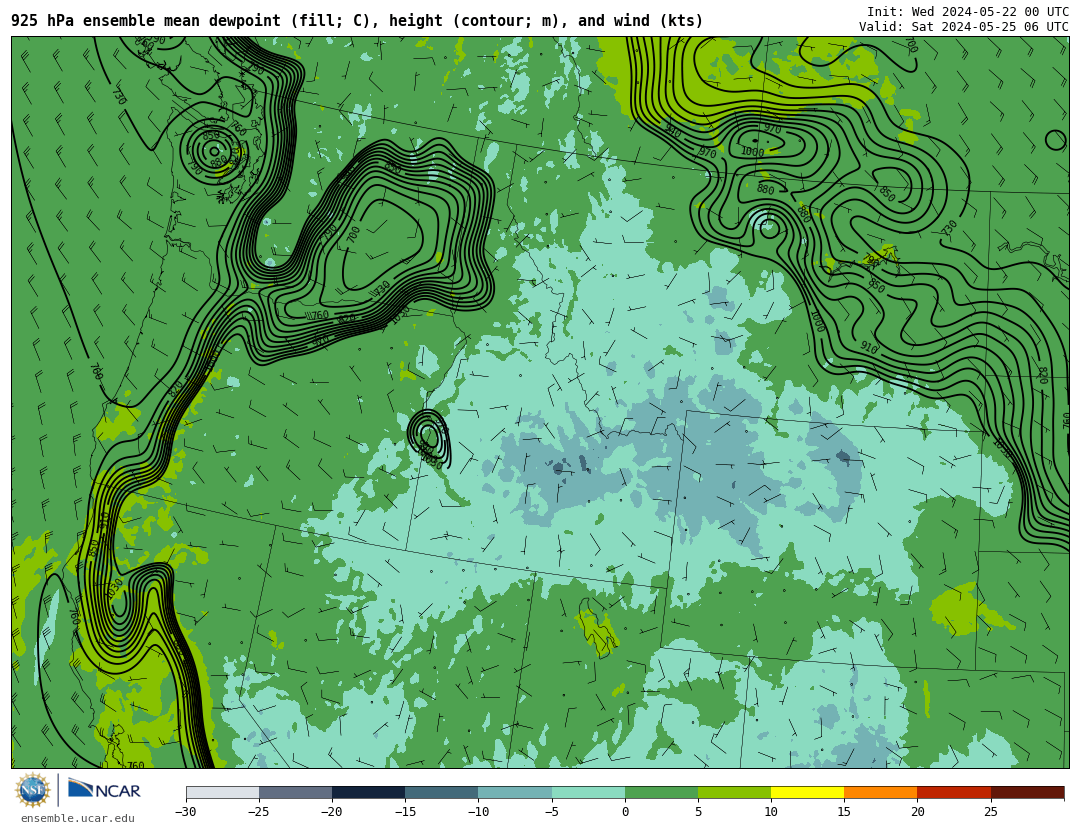Click the plot title text
Viewport: 1080px width, 831px height.
coord(357,21)
